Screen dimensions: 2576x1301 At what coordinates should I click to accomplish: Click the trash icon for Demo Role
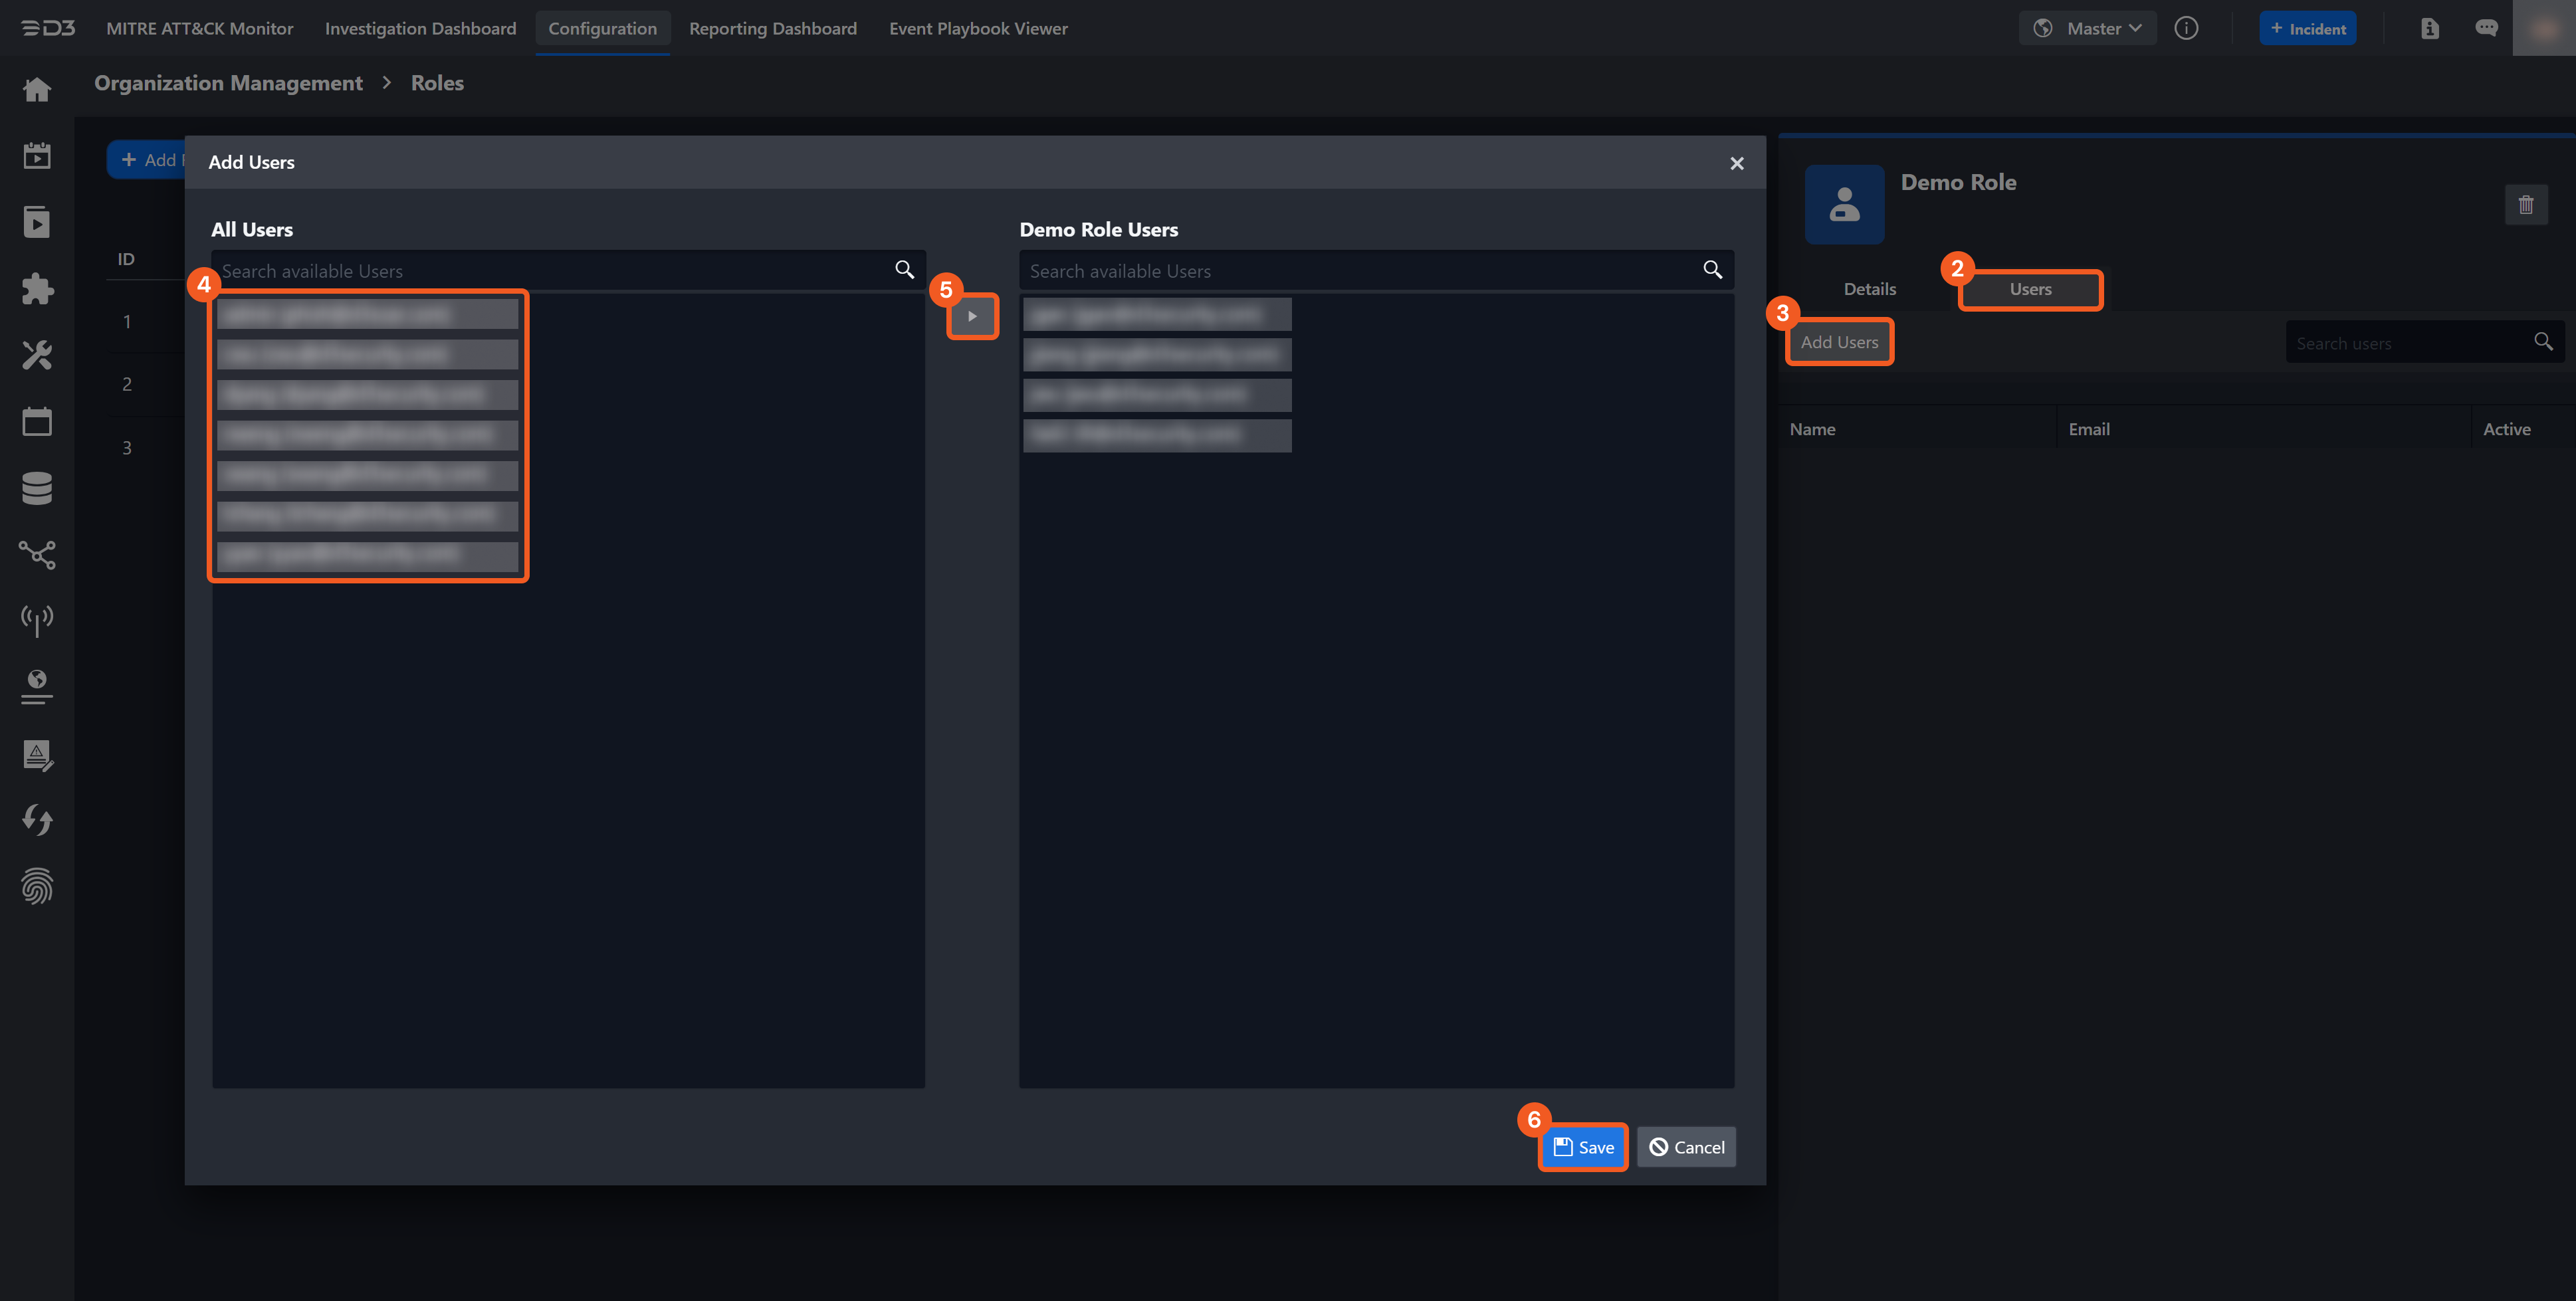point(2525,205)
